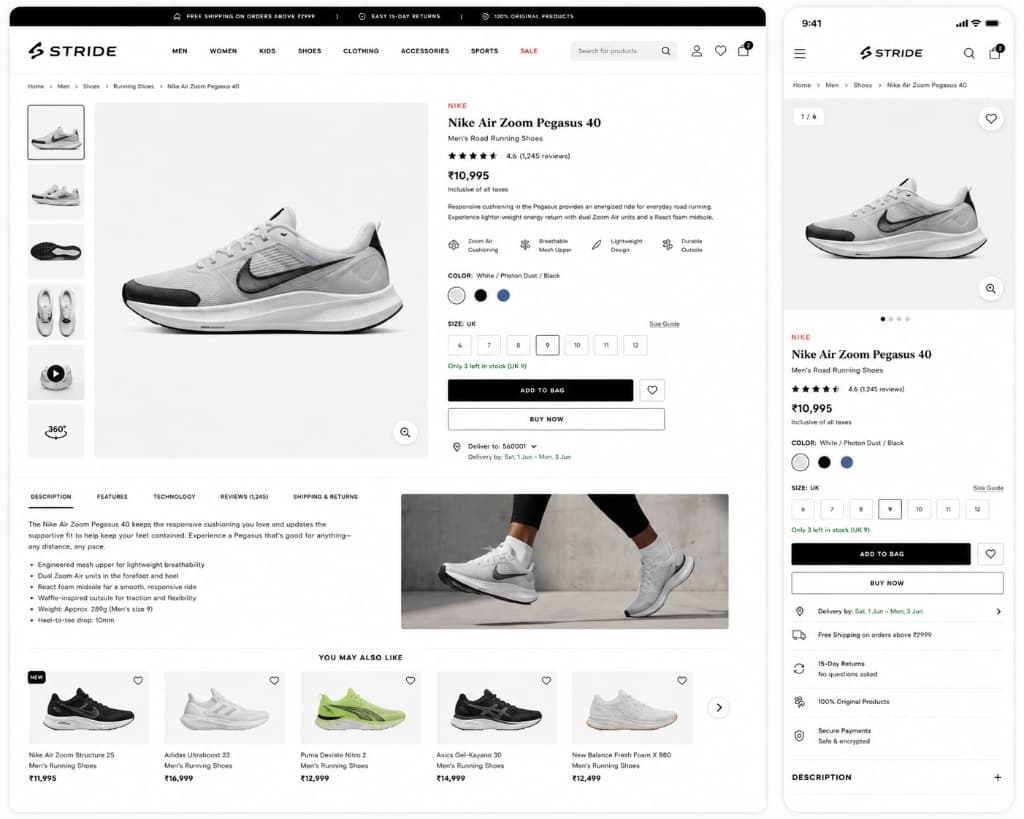Select size 6 on desktop
The width and height of the screenshot is (1024, 819).
[460, 345]
